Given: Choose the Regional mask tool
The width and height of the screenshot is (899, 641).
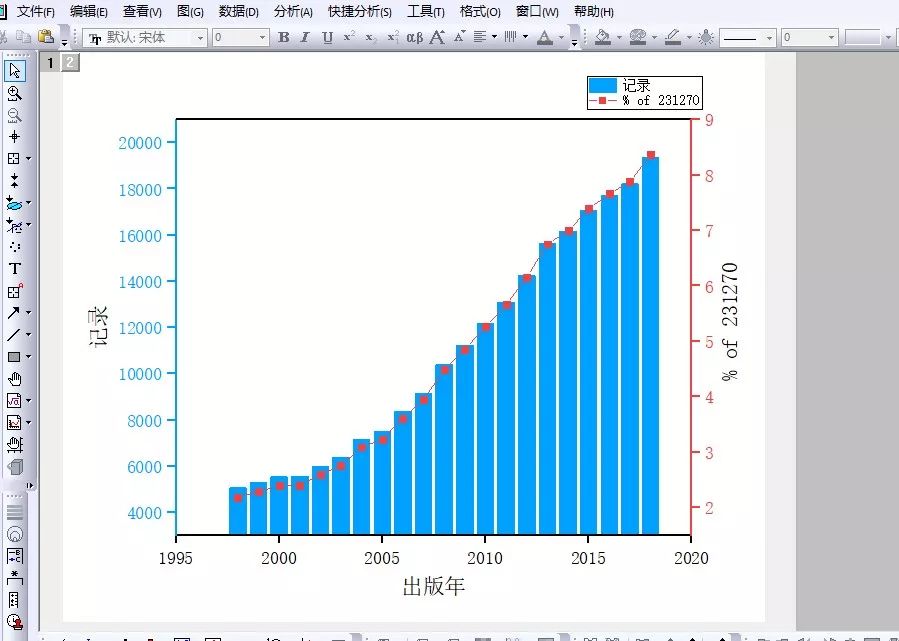Looking at the screenshot, I should click(14, 225).
